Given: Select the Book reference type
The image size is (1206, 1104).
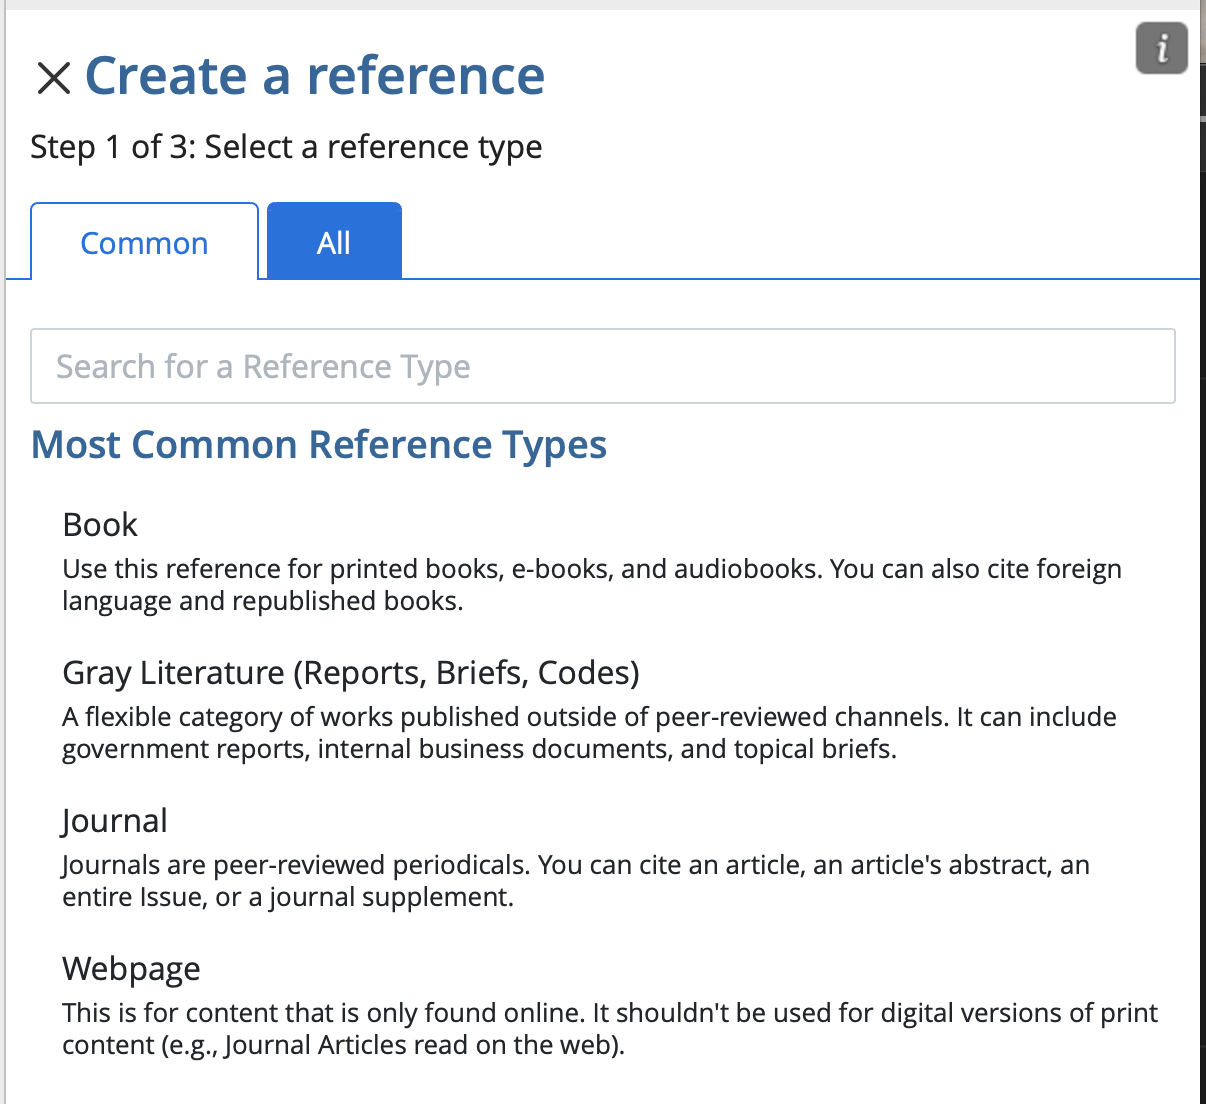Looking at the screenshot, I should click(x=100, y=524).
